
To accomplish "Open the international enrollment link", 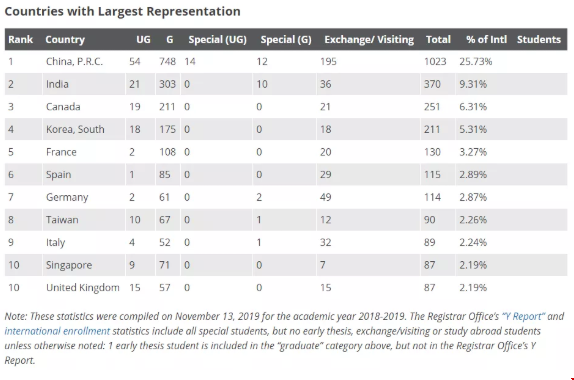I will pos(57,331).
